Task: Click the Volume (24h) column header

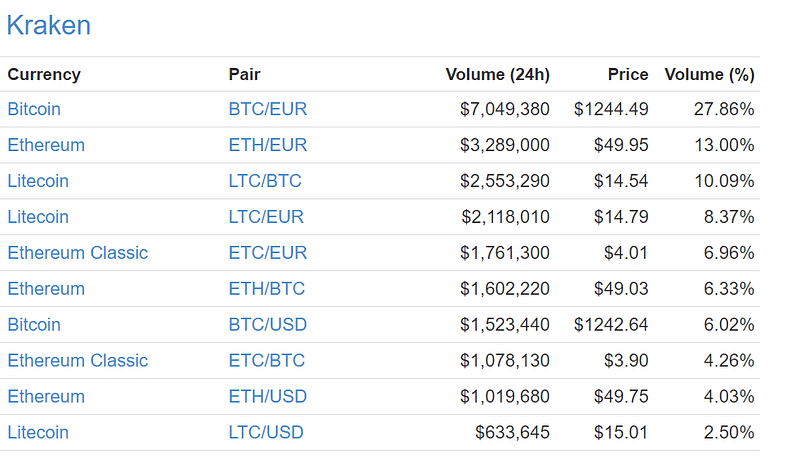Action: (x=497, y=74)
